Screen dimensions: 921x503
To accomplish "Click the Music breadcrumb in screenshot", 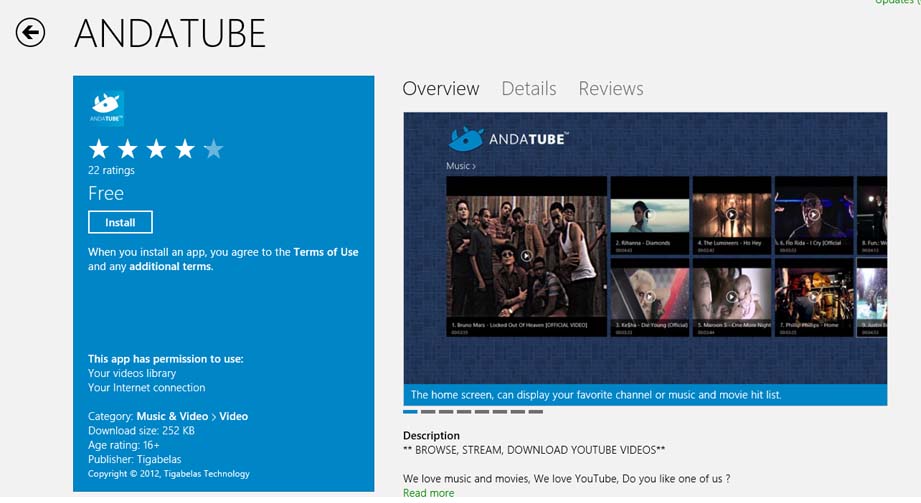I will point(460,166).
